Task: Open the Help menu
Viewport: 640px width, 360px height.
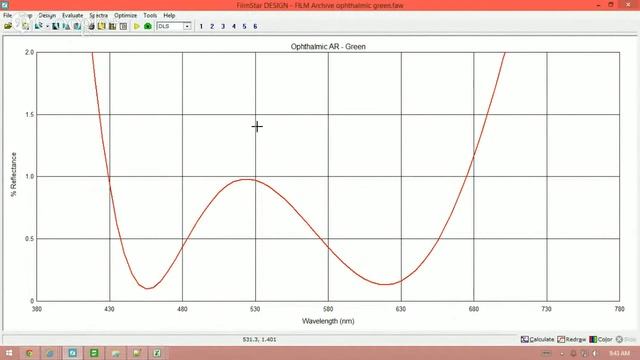Action: click(169, 16)
